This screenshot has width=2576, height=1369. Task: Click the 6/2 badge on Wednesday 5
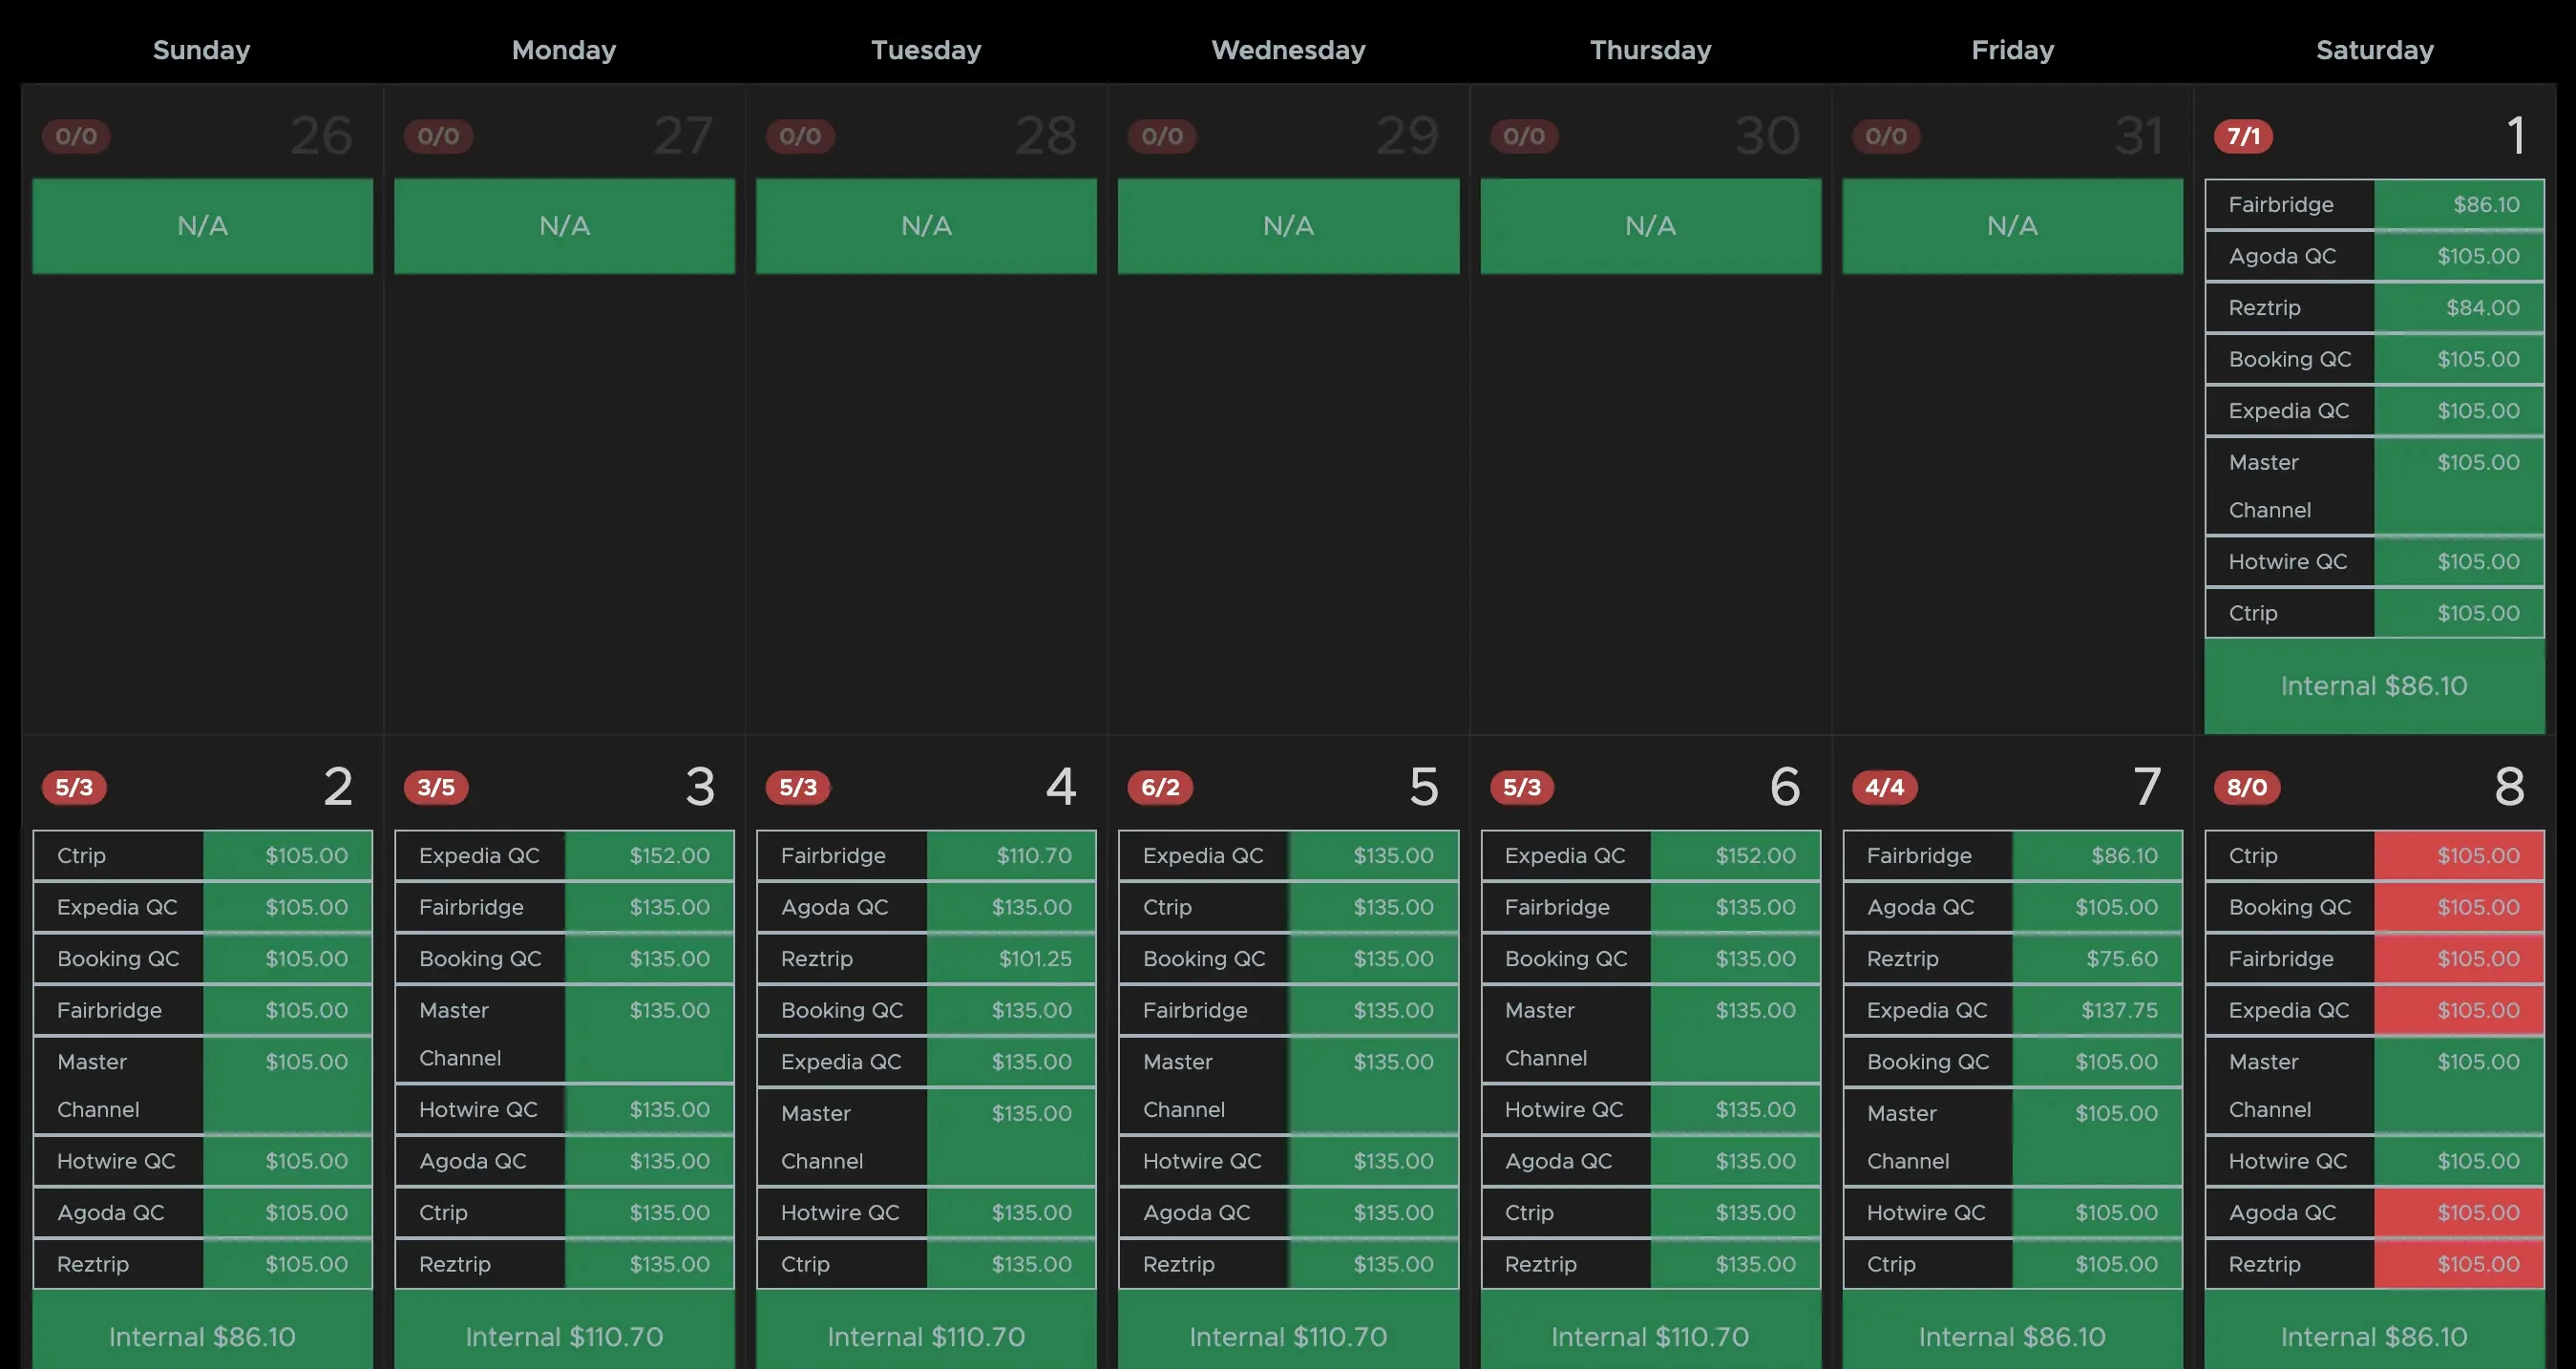pyautogui.click(x=1159, y=787)
